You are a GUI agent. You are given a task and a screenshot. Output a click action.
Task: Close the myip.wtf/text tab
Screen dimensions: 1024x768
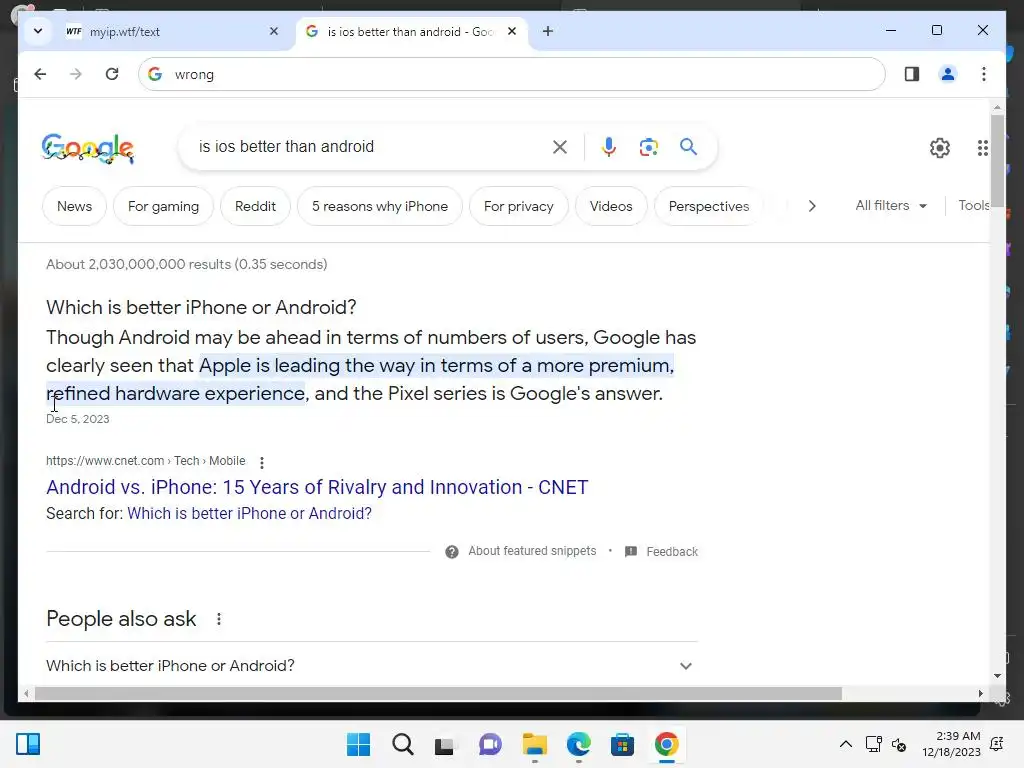pos(274,31)
